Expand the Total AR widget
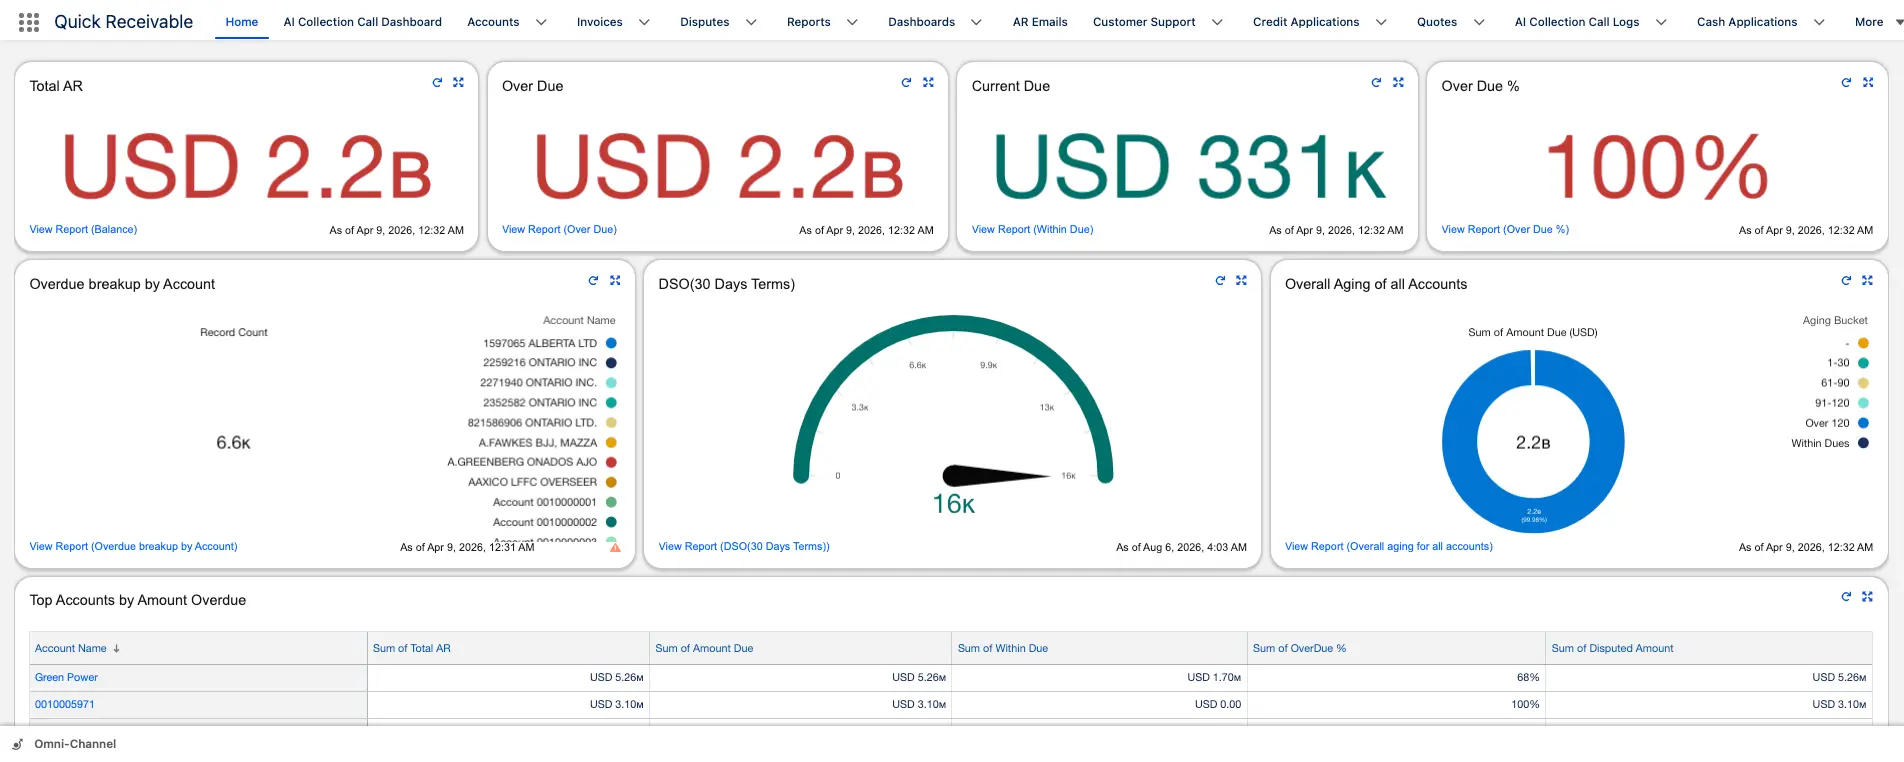The image size is (1904, 762). tap(458, 83)
